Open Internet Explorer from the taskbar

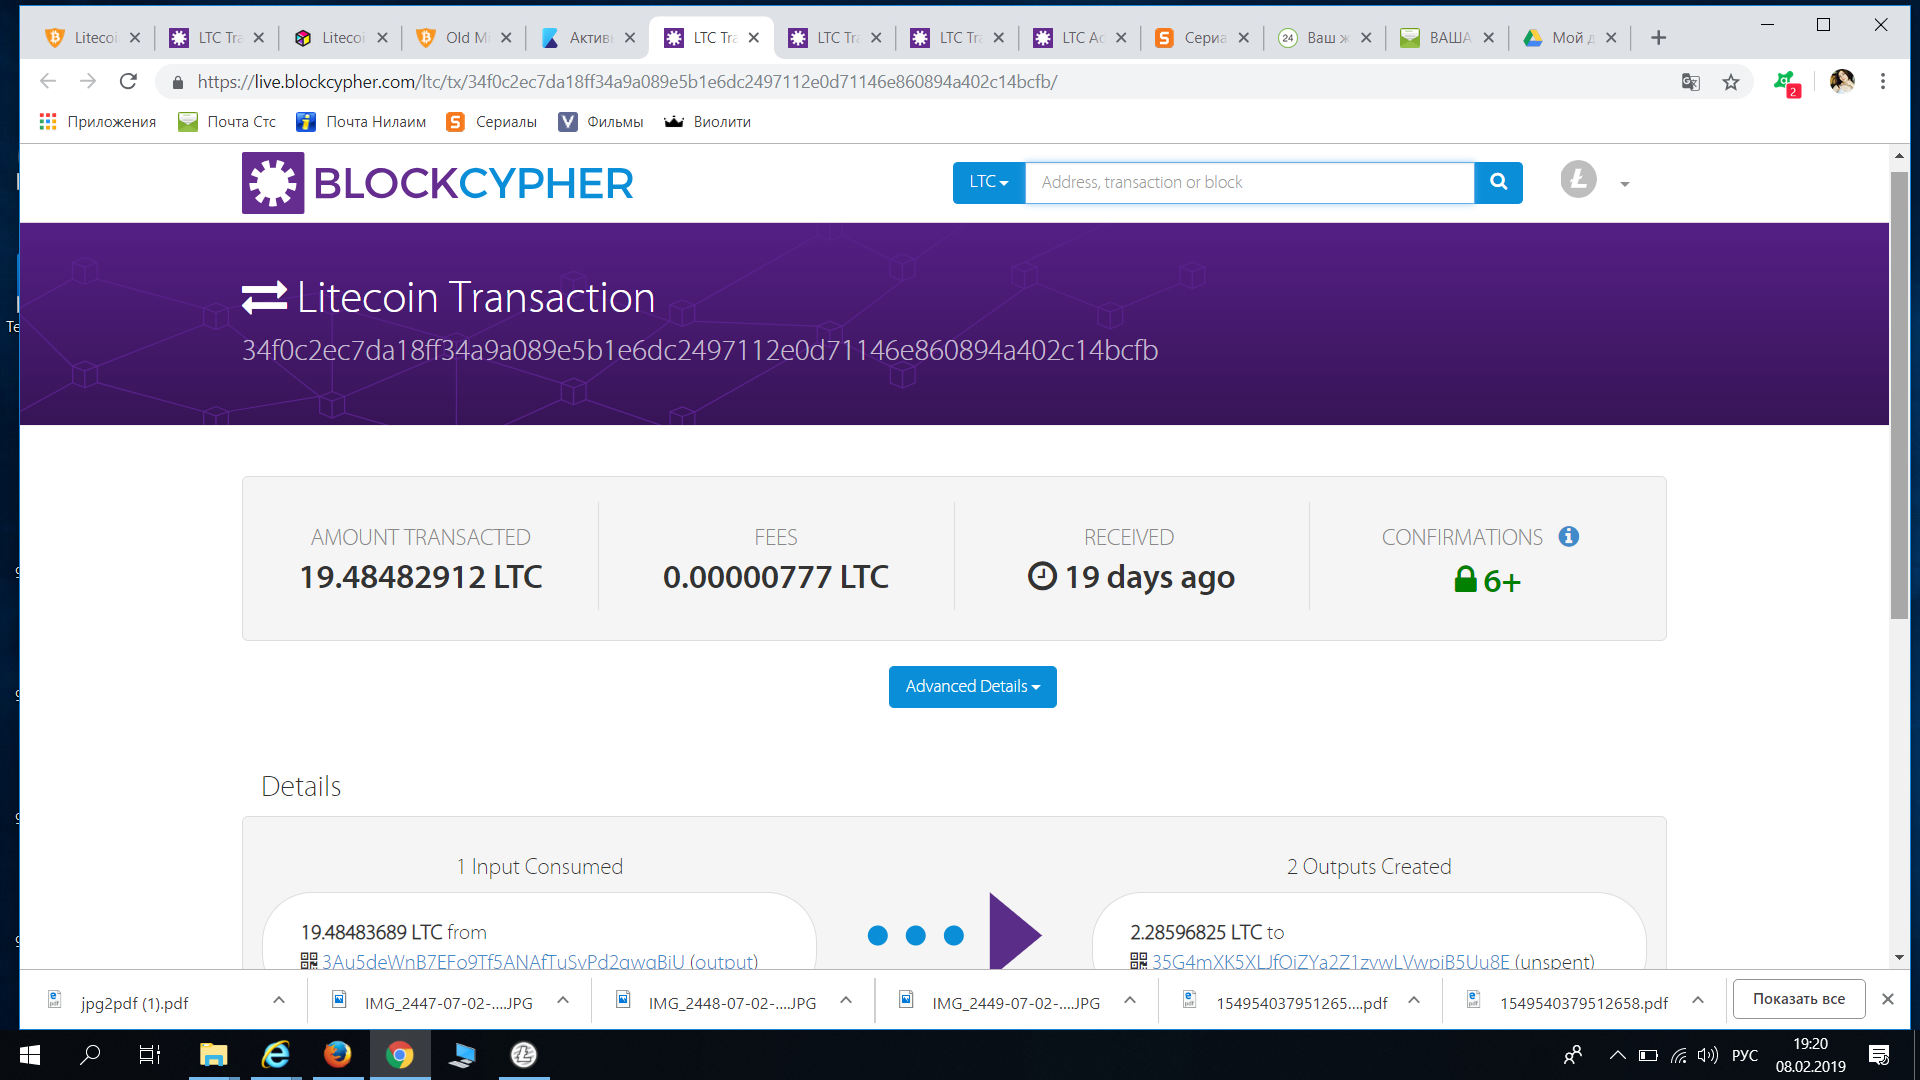coord(275,1054)
